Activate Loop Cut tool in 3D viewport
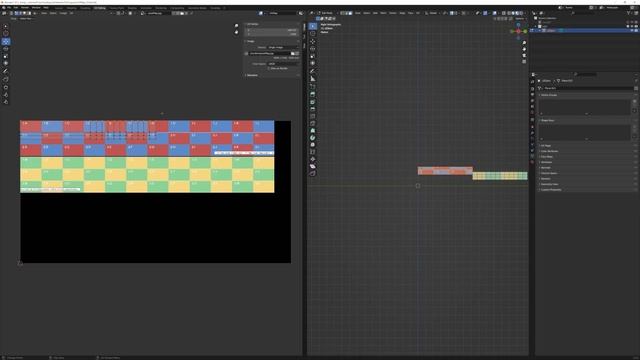This screenshot has height=360, width=640. point(313,116)
